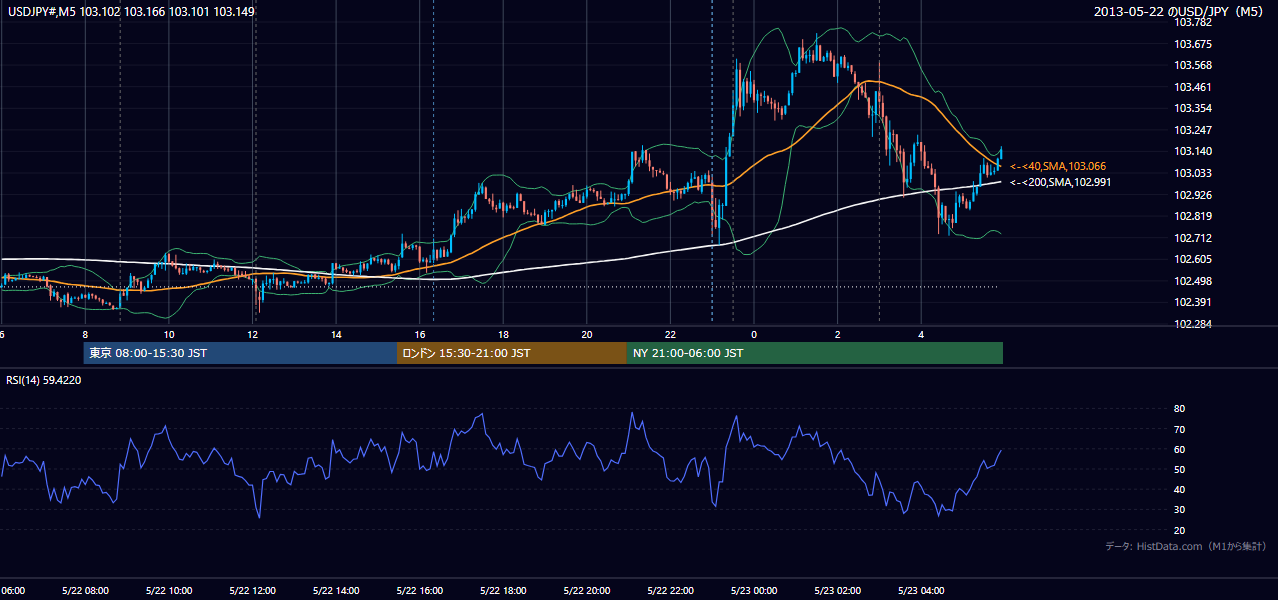Click RSI scale value 30
This screenshot has height=600, width=1278.
[1179, 510]
